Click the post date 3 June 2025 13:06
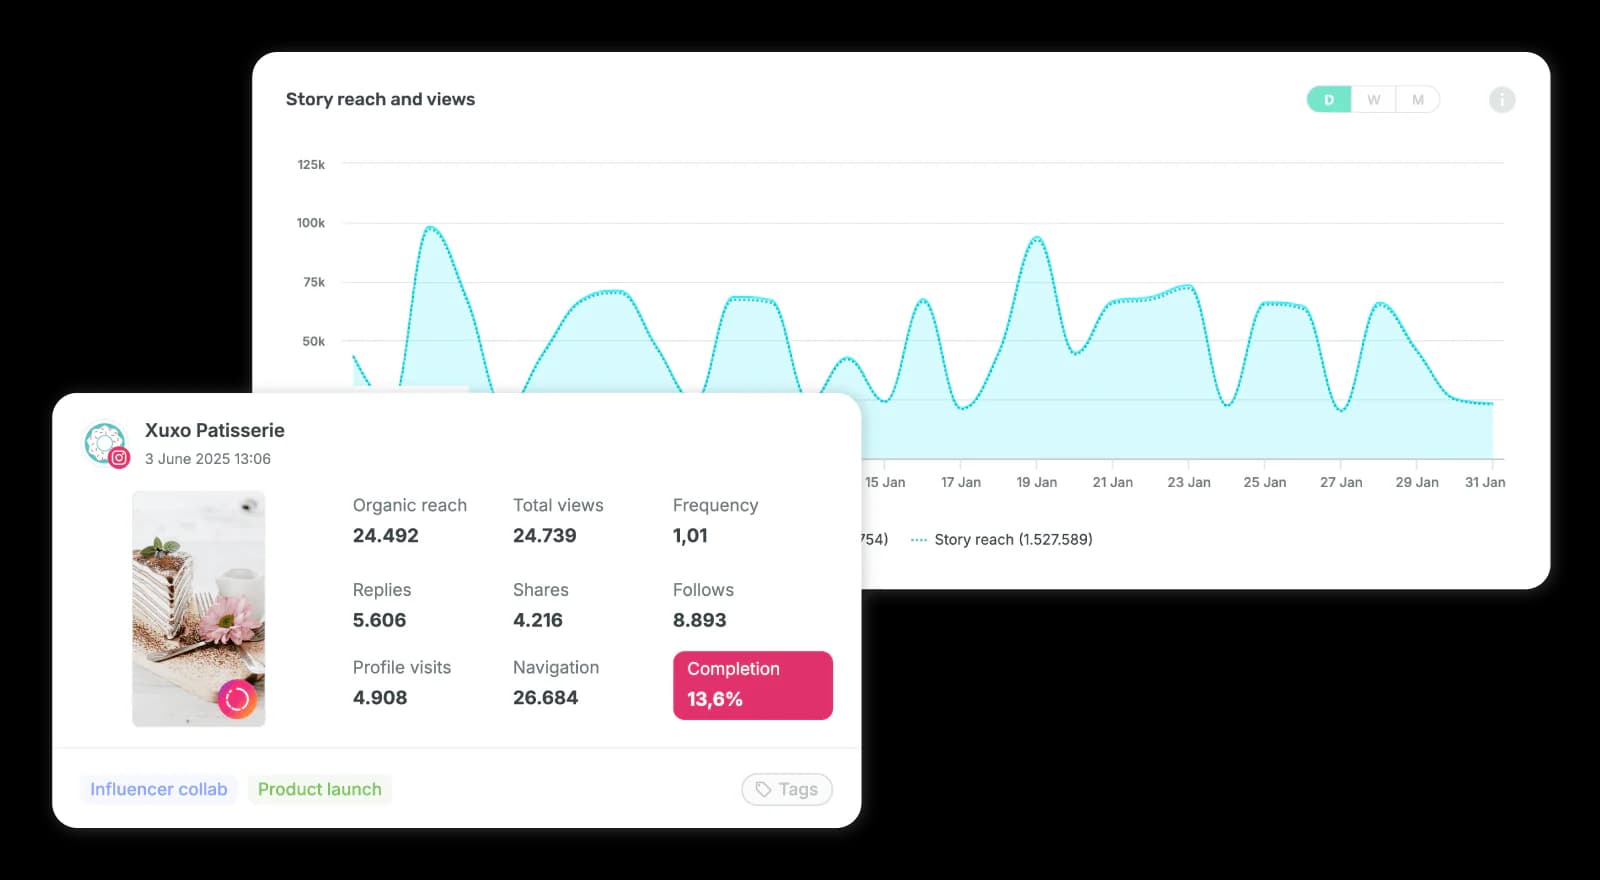Image resolution: width=1600 pixels, height=880 pixels. (x=208, y=459)
